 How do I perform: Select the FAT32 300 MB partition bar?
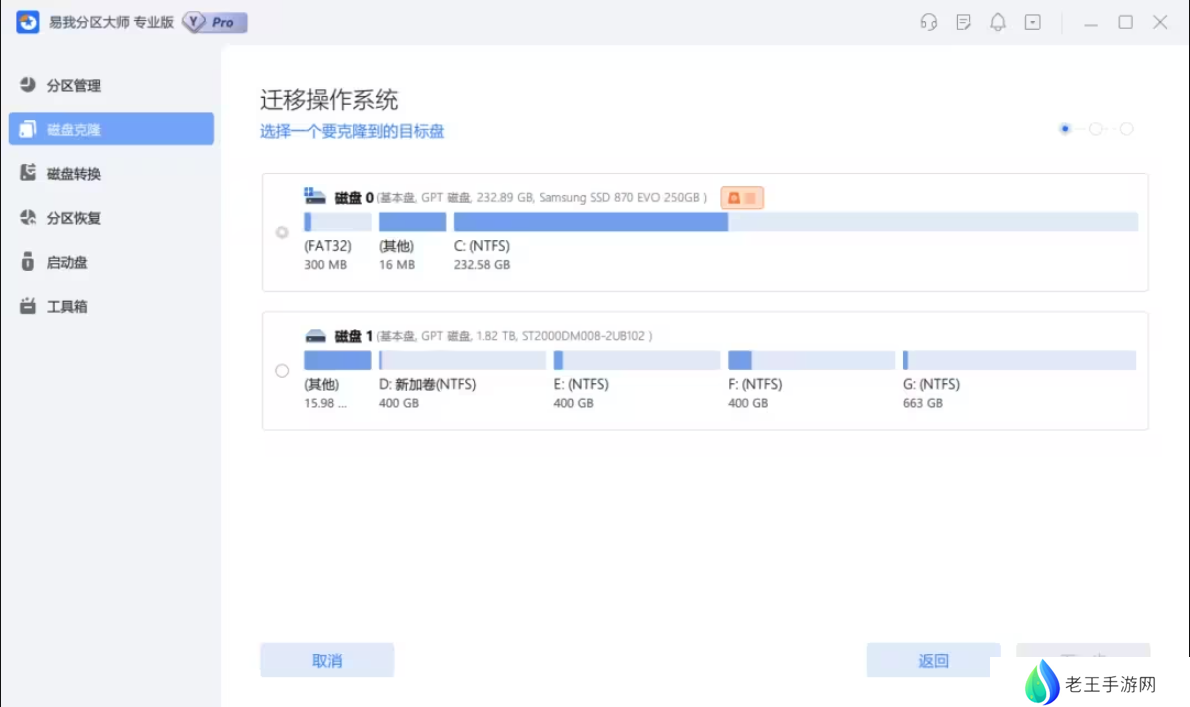[338, 222]
